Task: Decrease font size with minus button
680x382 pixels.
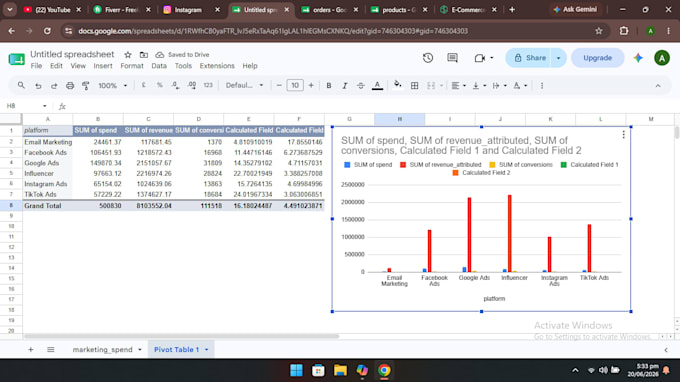Action: point(279,85)
